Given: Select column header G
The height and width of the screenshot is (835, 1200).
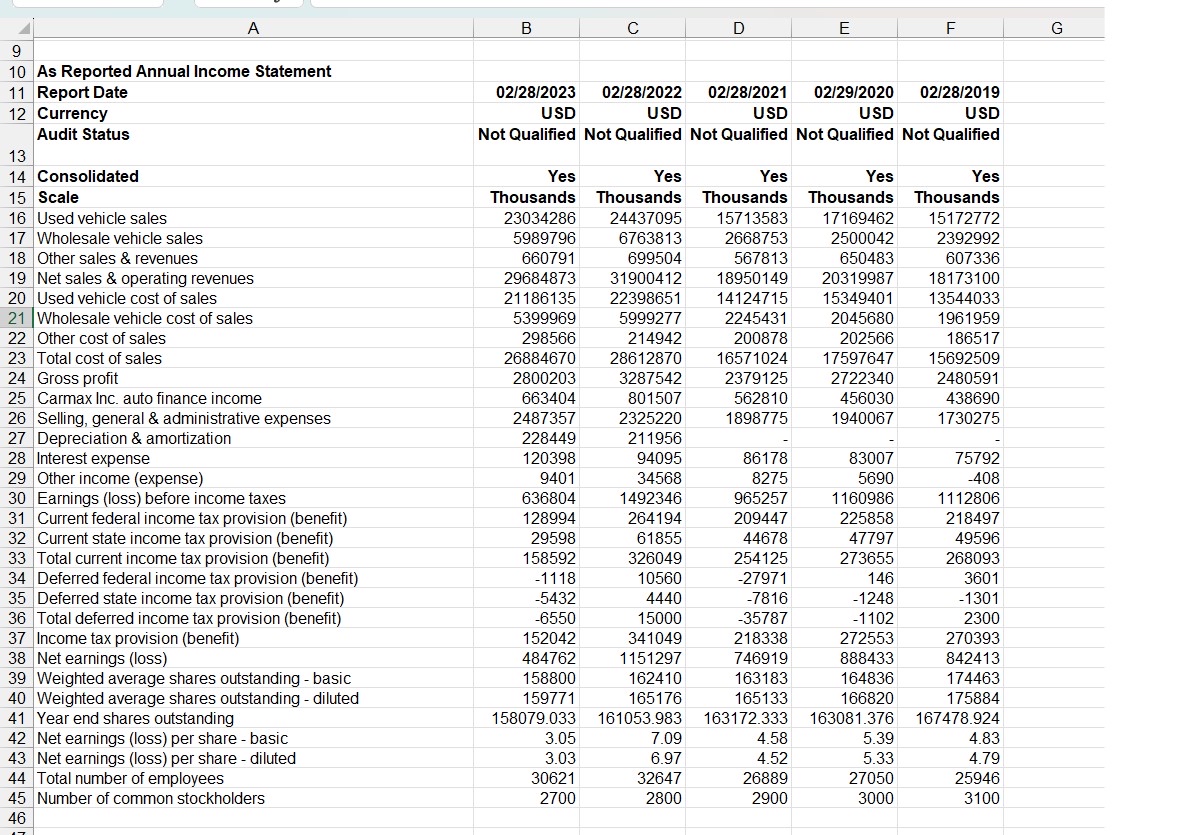Looking at the screenshot, I should 1056,28.
